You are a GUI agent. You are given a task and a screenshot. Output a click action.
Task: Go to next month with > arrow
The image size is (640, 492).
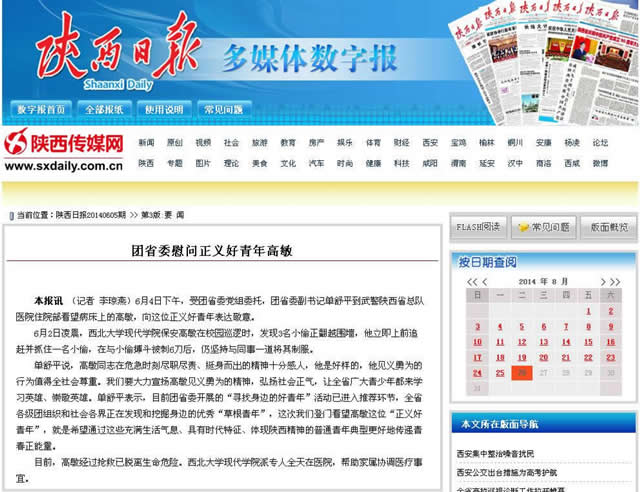(x=603, y=282)
